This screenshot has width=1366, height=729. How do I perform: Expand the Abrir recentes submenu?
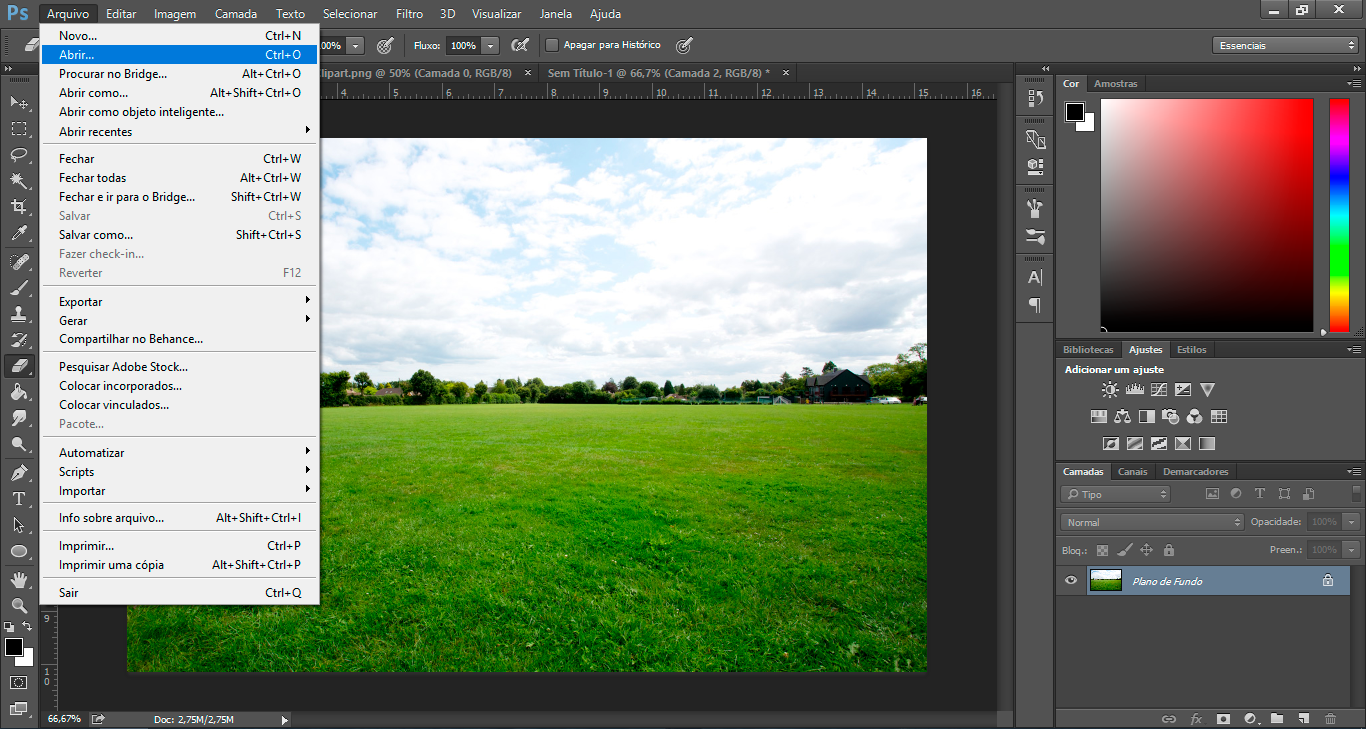point(180,131)
